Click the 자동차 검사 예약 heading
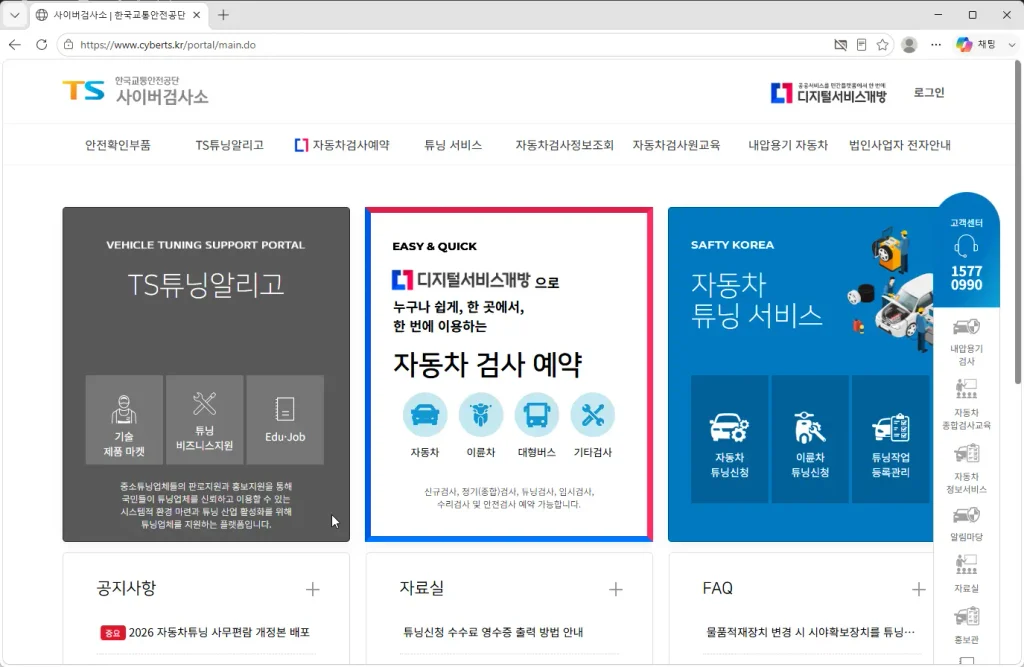1024x667 pixels. tap(487, 365)
